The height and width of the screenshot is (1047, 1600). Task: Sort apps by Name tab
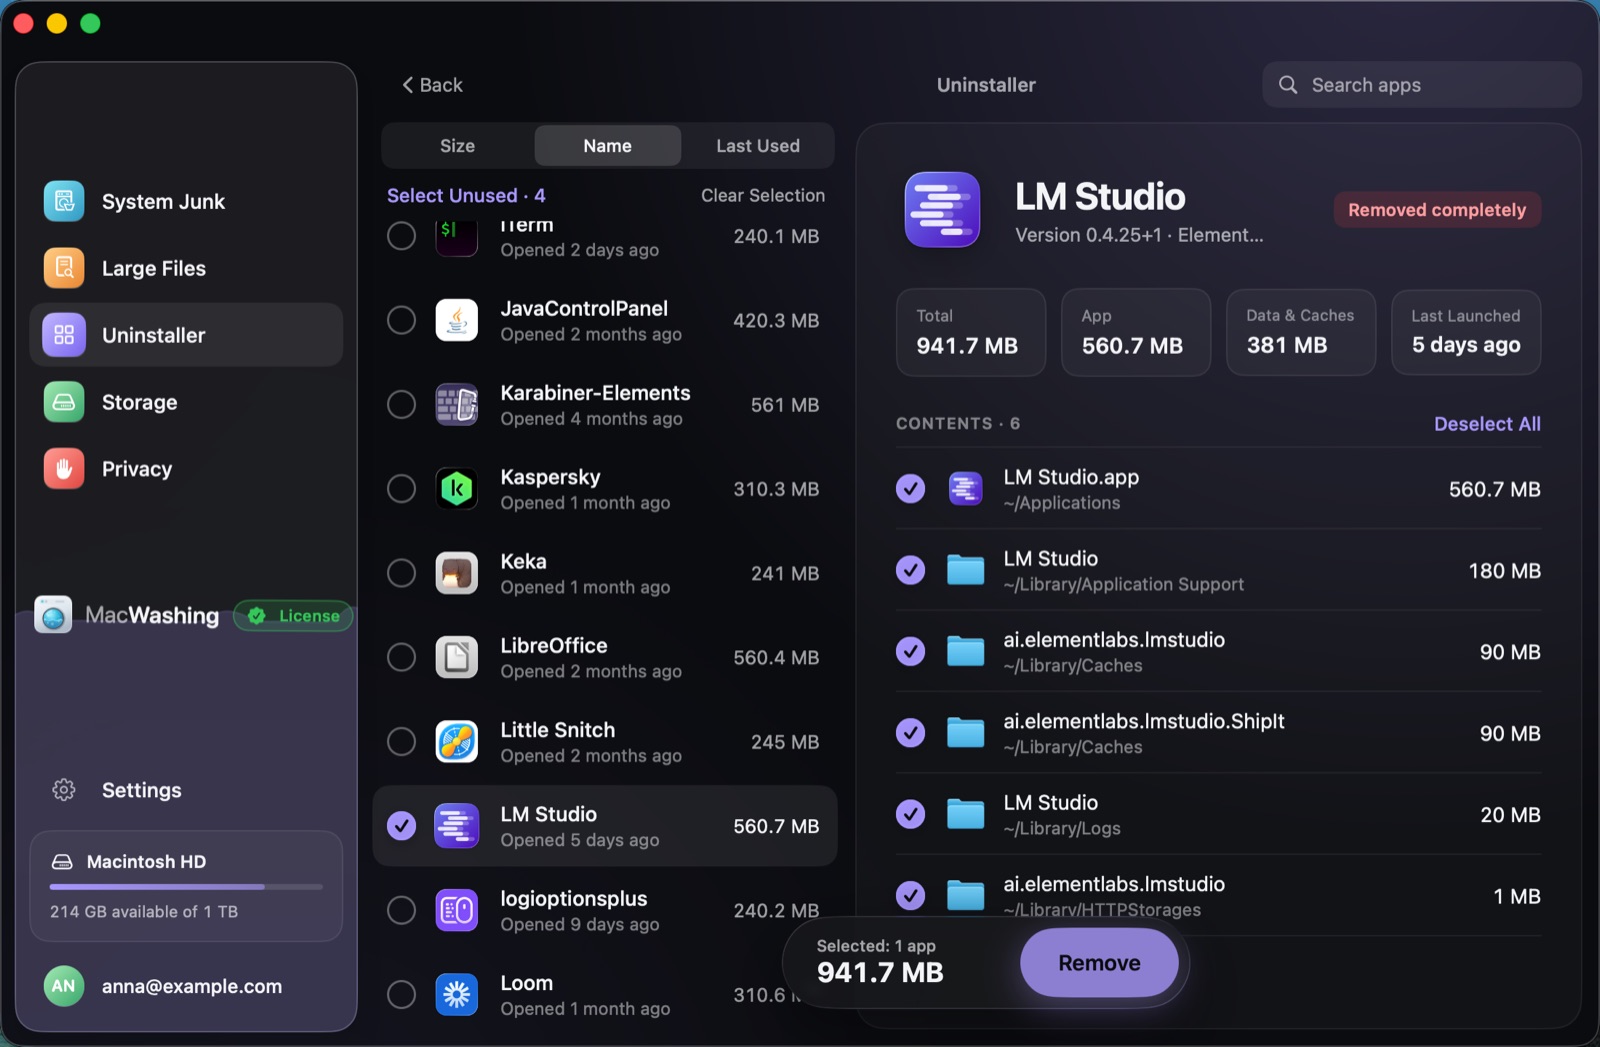(x=607, y=146)
